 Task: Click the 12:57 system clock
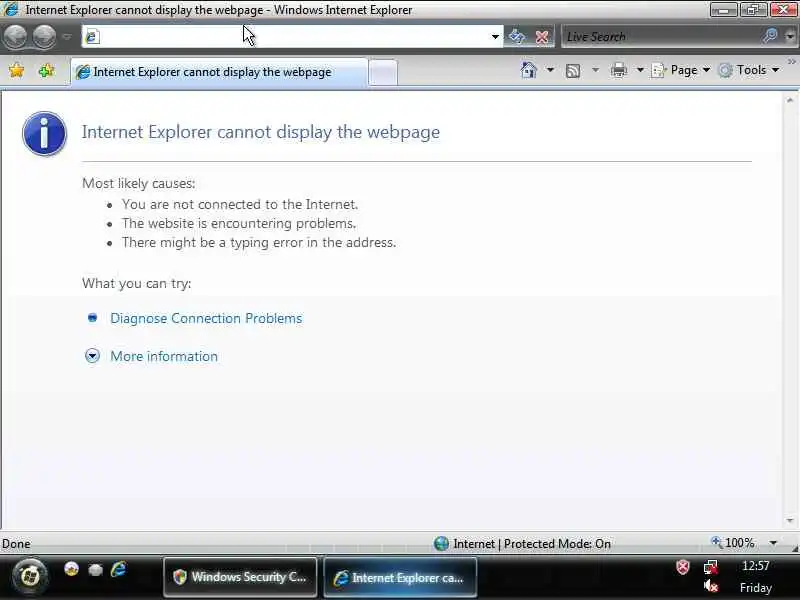[x=756, y=566]
